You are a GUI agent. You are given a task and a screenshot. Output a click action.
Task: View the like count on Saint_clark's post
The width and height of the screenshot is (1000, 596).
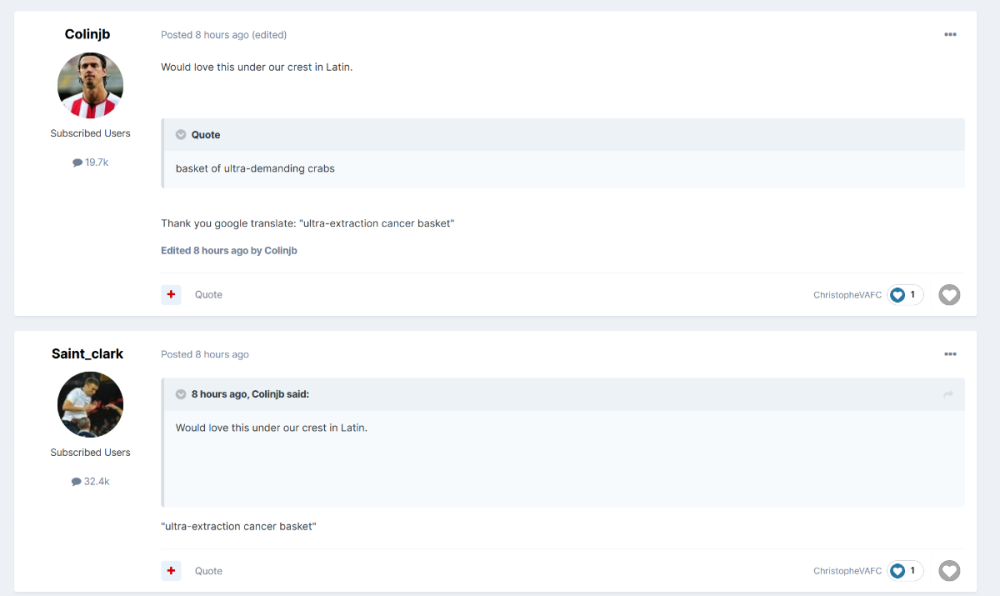tap(905, 571)
